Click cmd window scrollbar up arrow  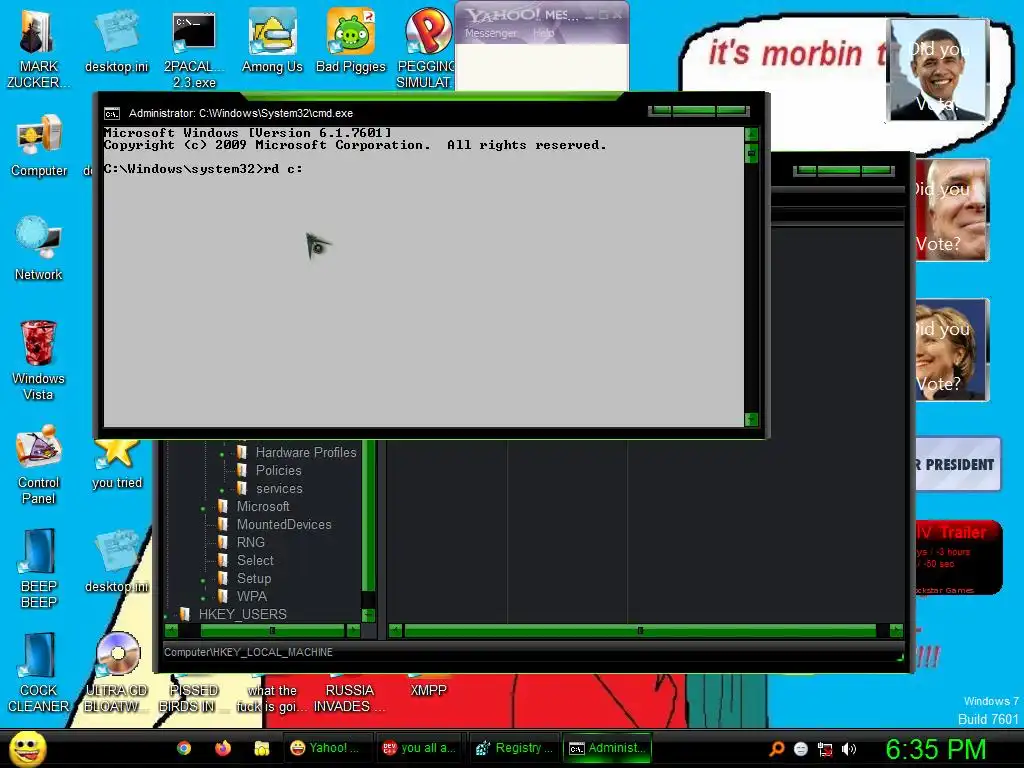pyautogui.click(x=751, y=135)
